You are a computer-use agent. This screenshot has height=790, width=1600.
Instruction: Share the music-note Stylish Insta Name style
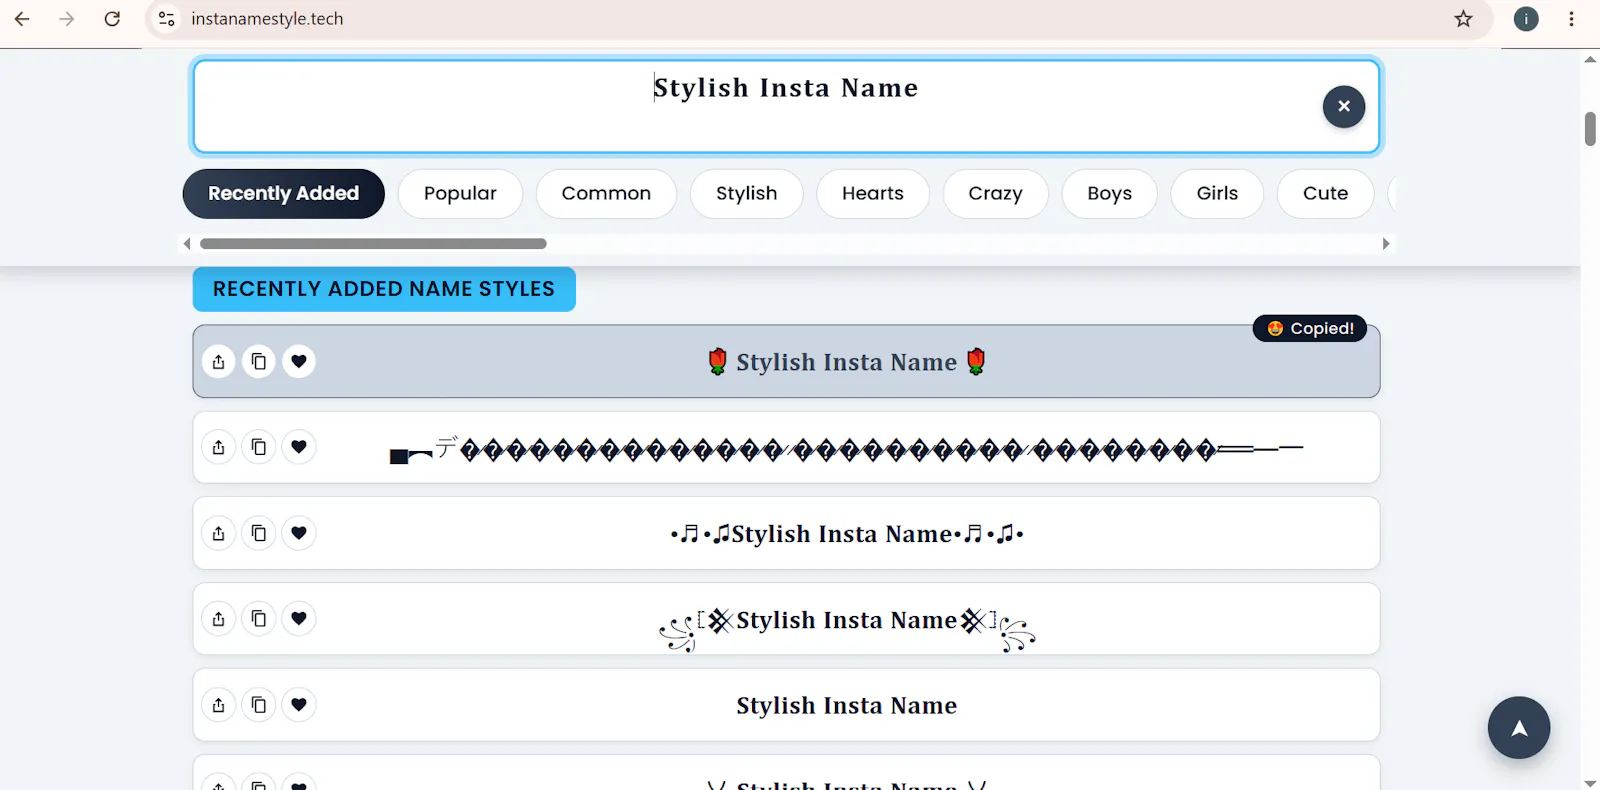[x=219, y=533]
